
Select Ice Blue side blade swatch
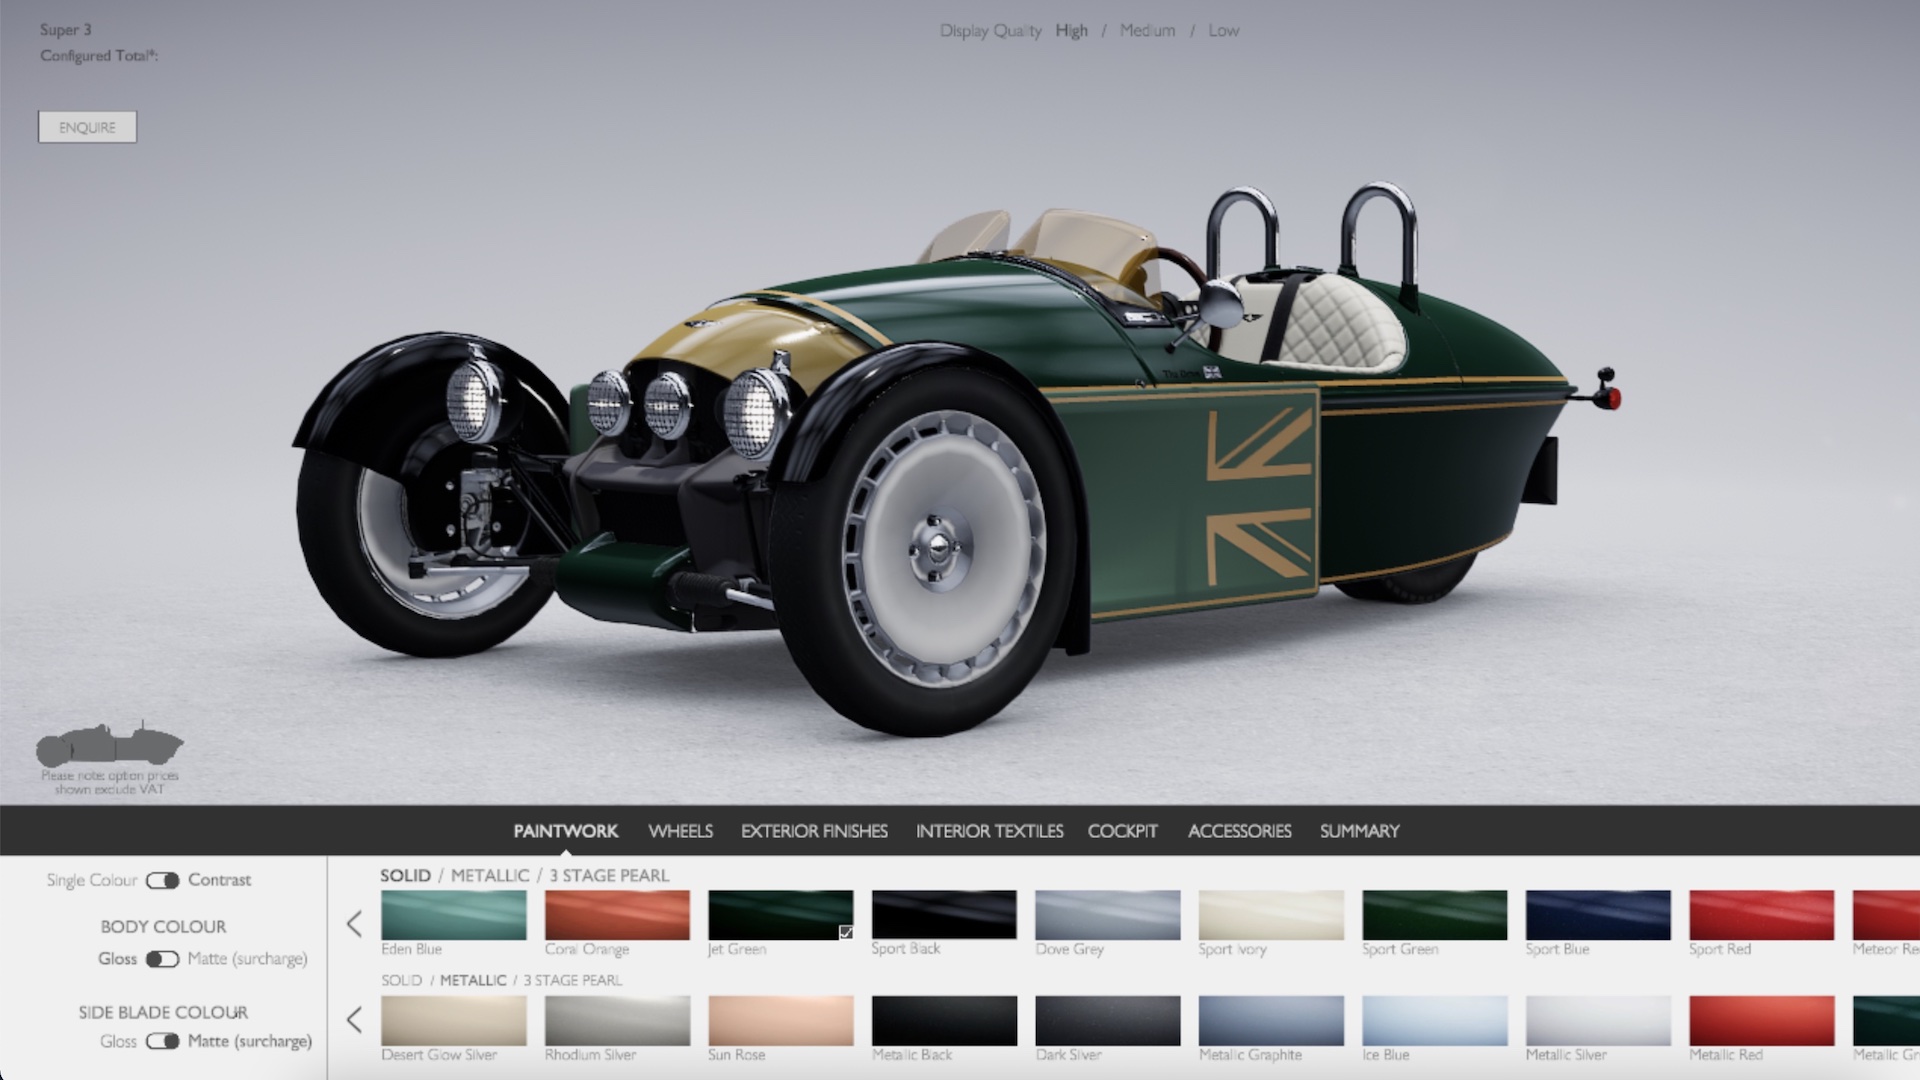[1434, 1020]
